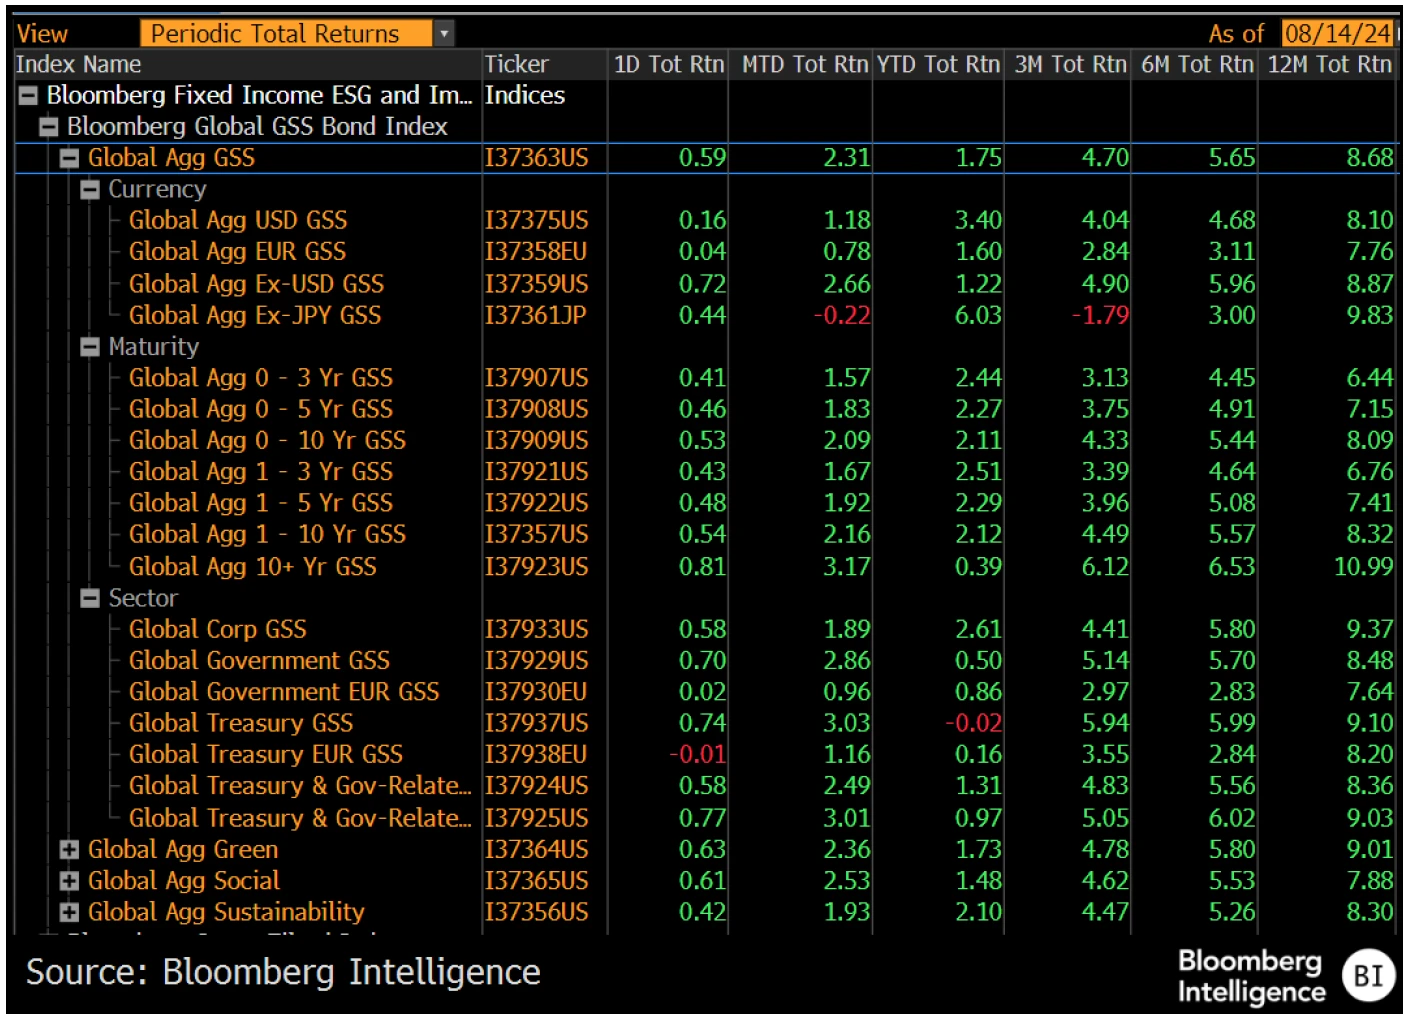Expand the Global Agg Sustainability node
The image size is (1413, 1021).
69,912
